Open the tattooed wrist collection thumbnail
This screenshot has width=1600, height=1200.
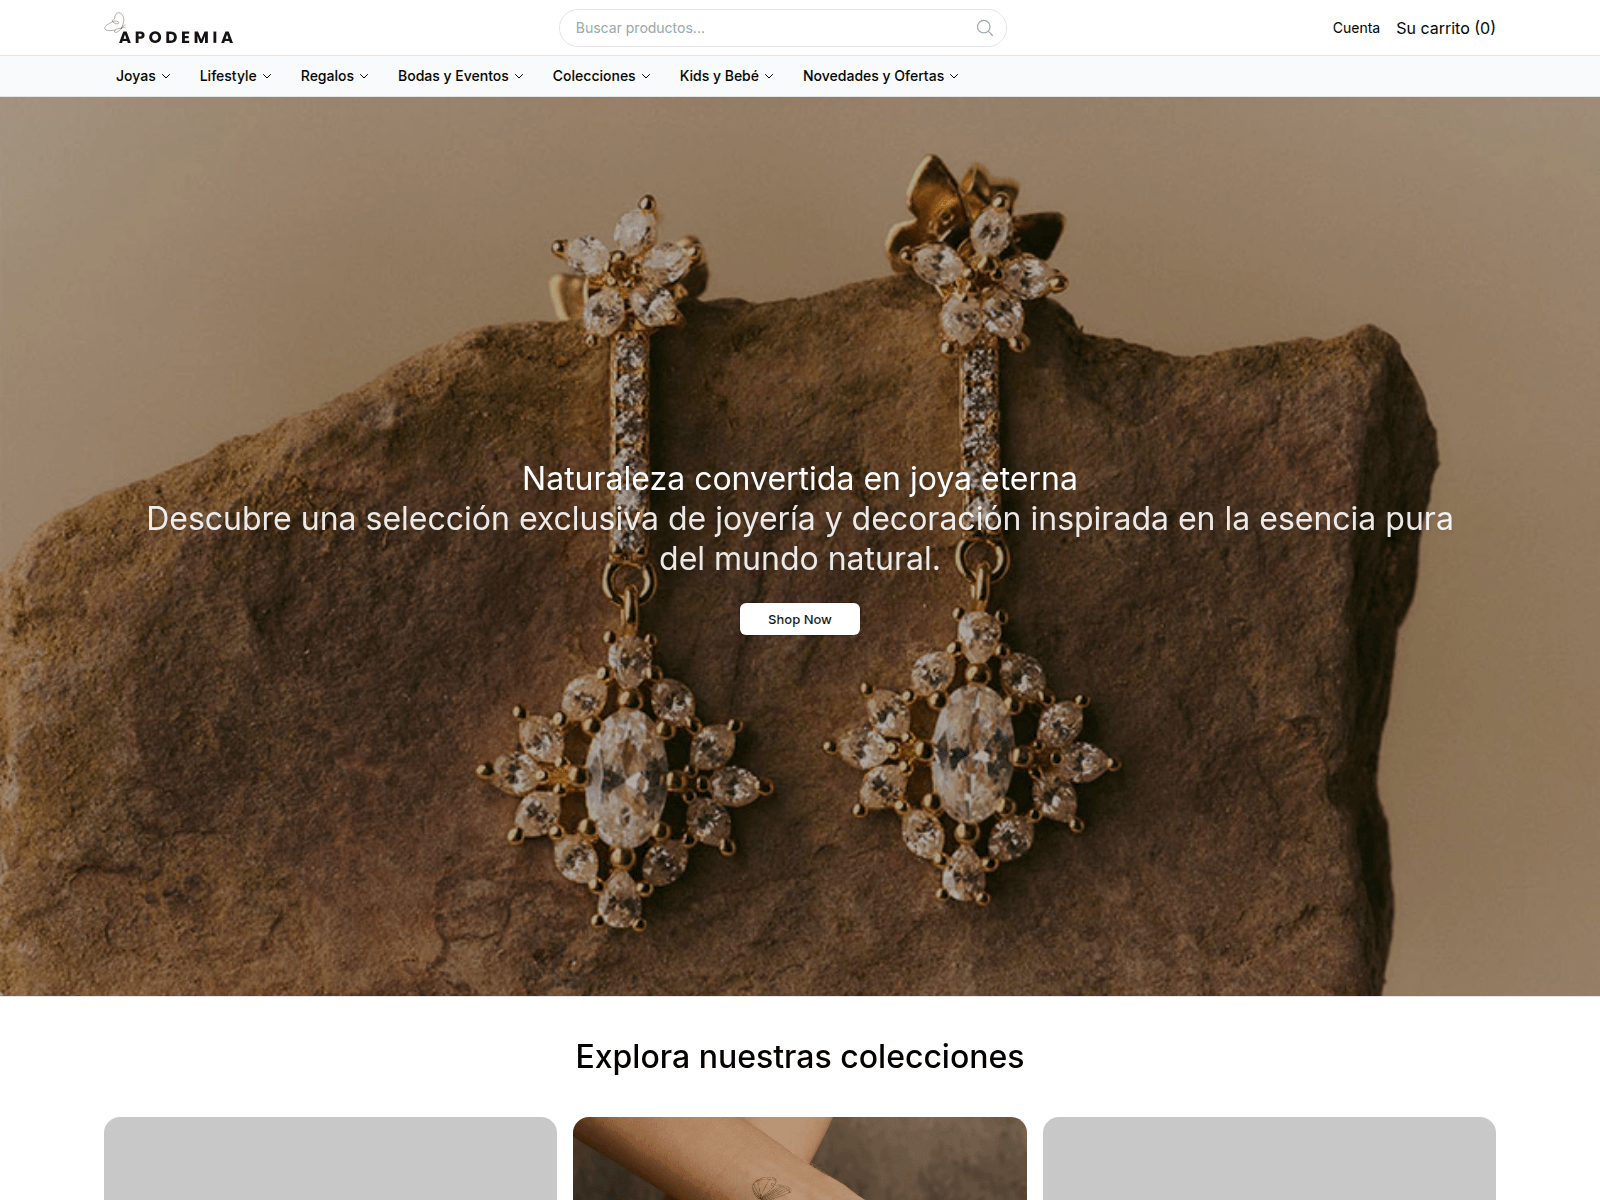[800, 1158]
